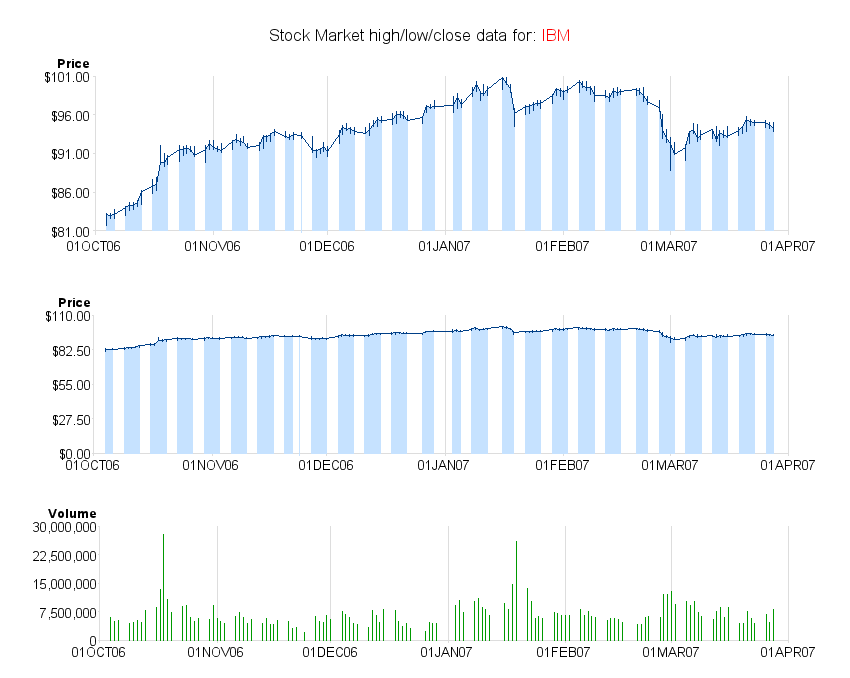Select '01APR07' under the volume chart
Screen dimensions: 850x678
tap(787, 651)
